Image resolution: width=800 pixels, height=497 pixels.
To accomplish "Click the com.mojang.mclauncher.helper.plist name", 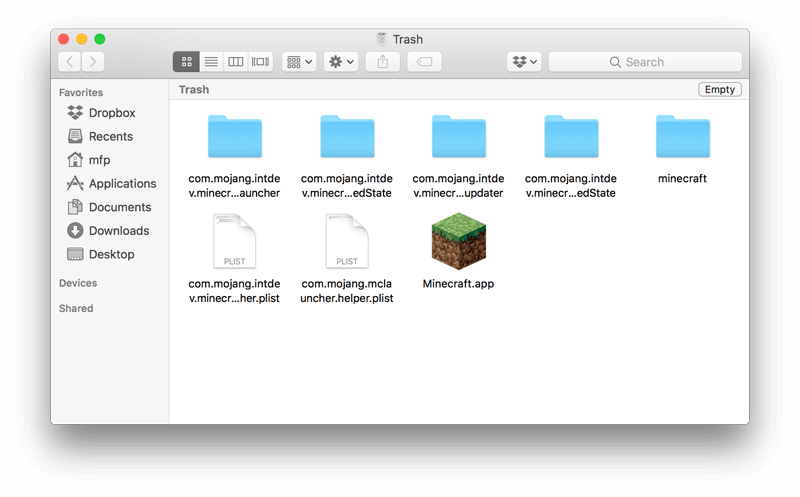I will tap(346, 291).
